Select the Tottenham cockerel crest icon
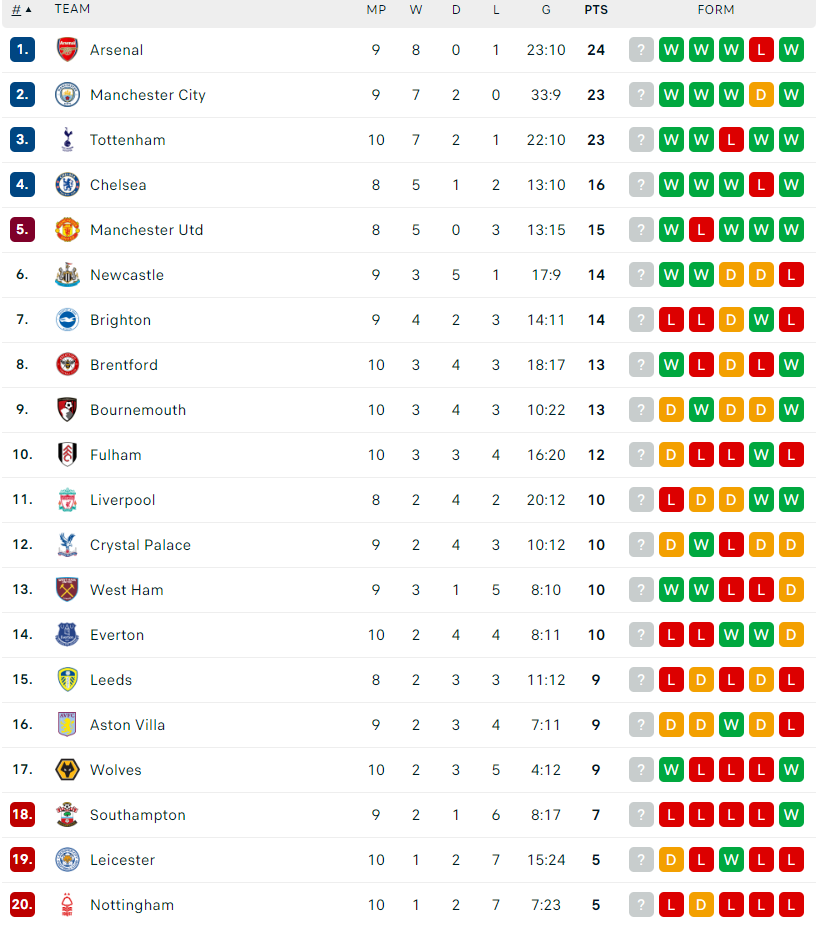 [67, 140]
